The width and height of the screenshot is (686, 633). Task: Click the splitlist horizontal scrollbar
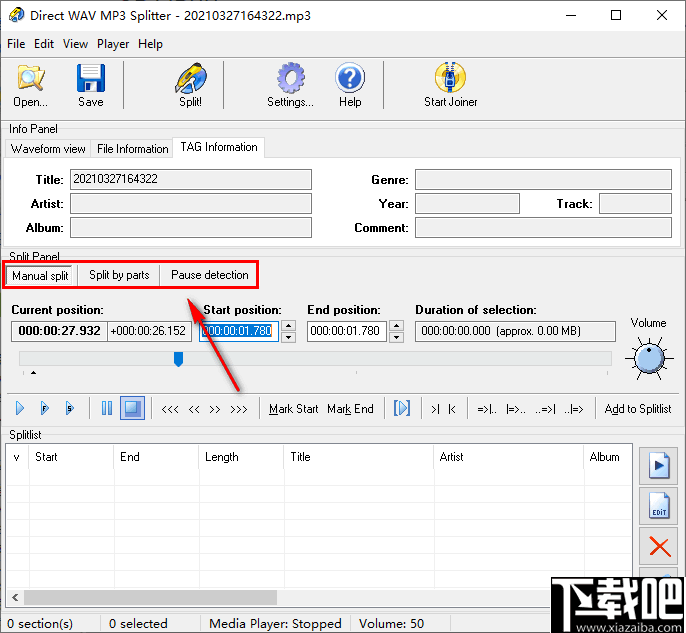[150, 597]
